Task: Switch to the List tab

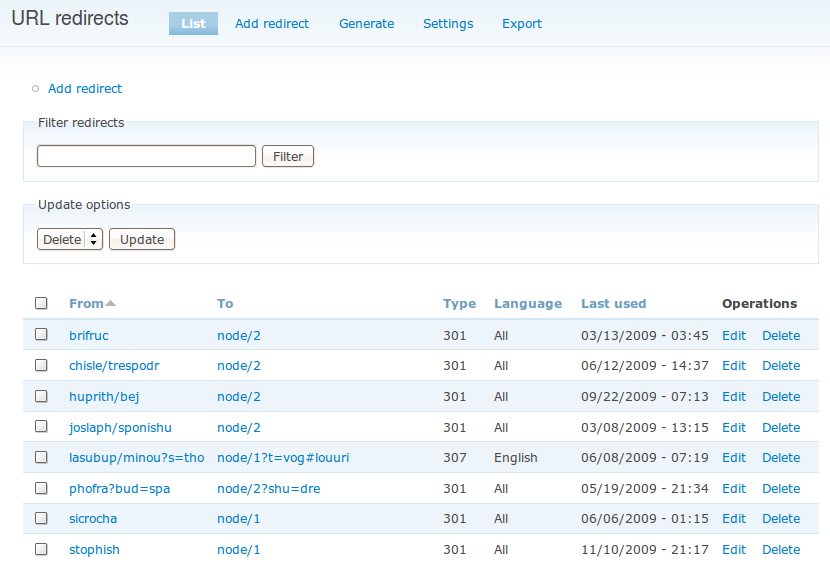Action: coord(193,24)
